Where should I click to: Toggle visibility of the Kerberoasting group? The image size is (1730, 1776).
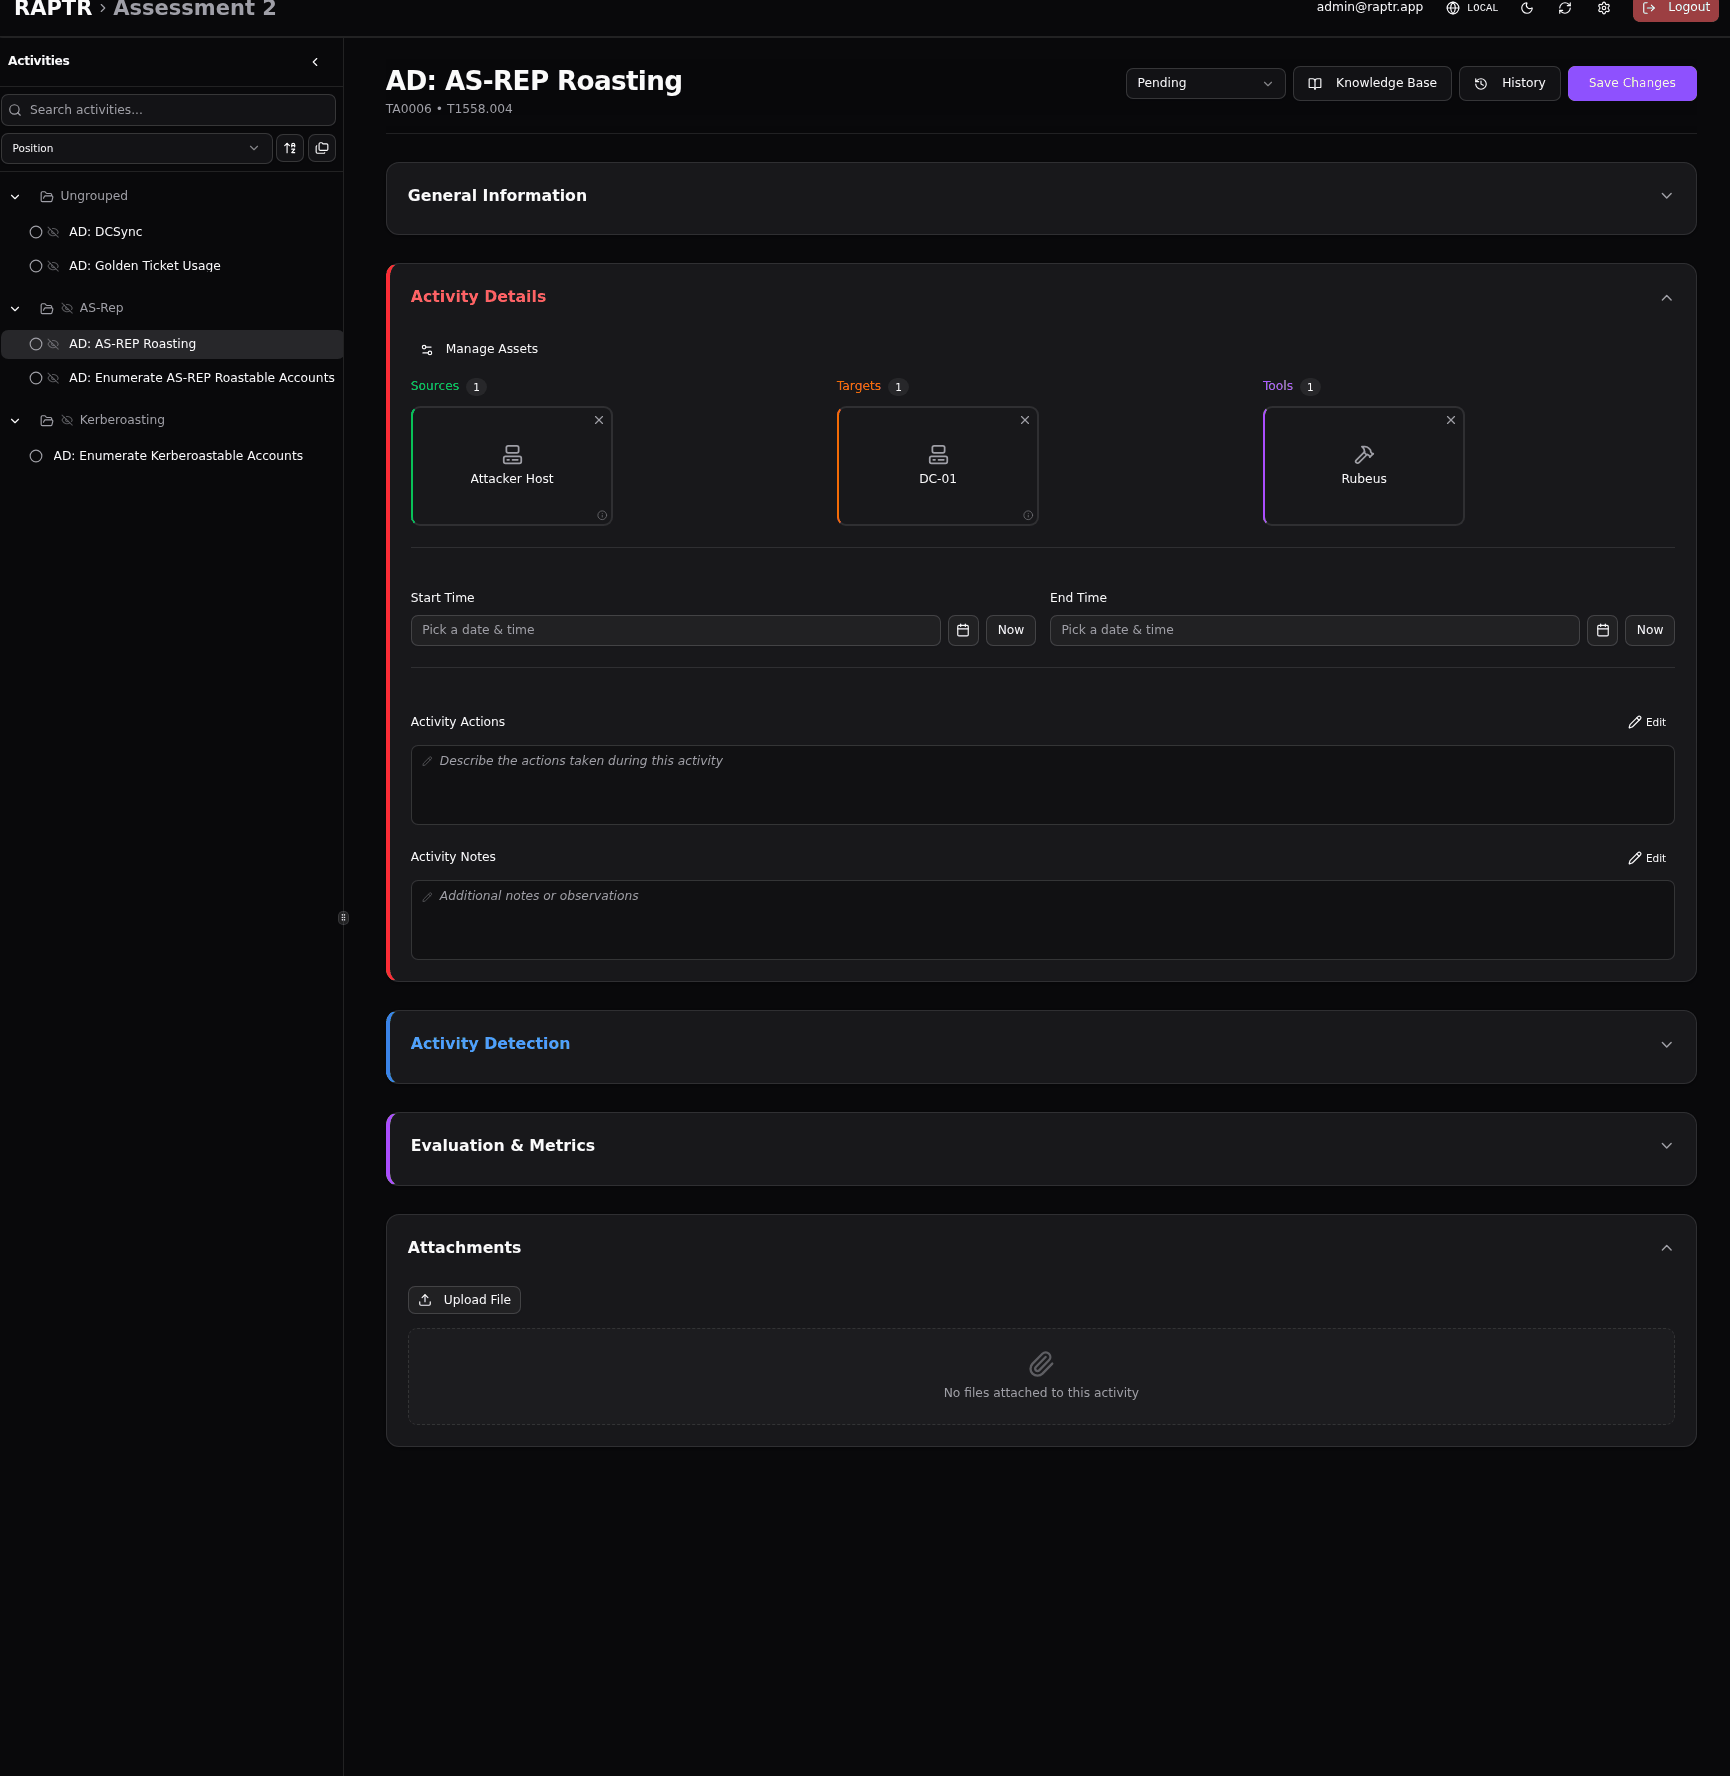67,420
